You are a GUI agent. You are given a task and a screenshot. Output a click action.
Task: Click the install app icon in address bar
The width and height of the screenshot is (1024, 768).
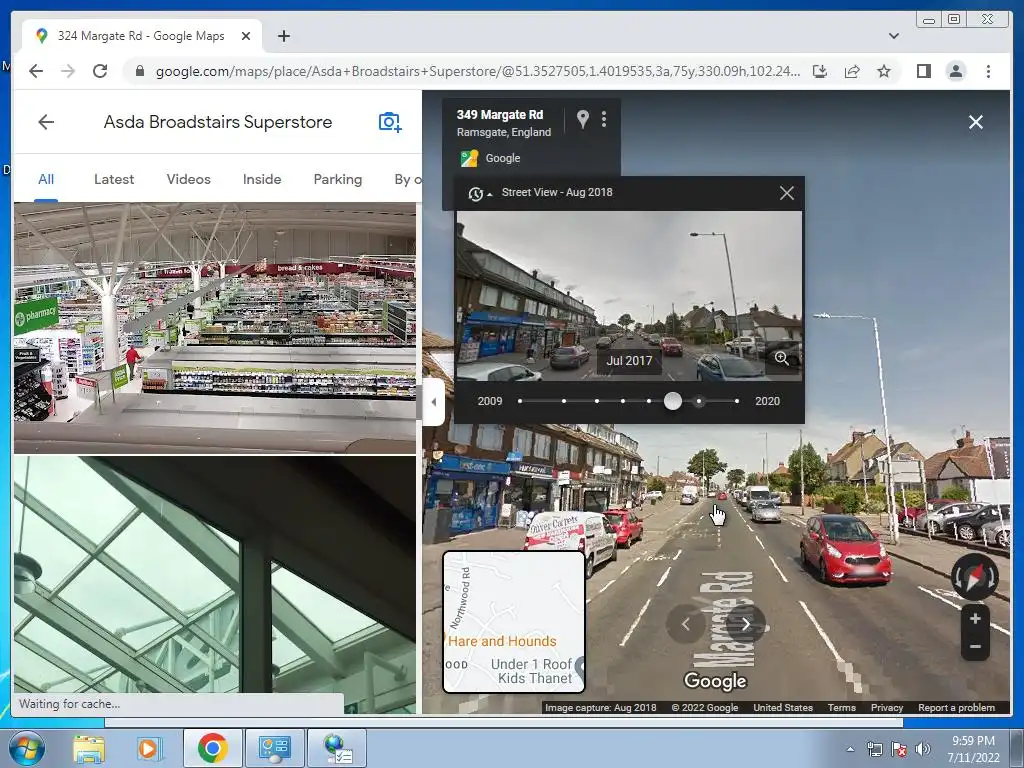(820, 71)
